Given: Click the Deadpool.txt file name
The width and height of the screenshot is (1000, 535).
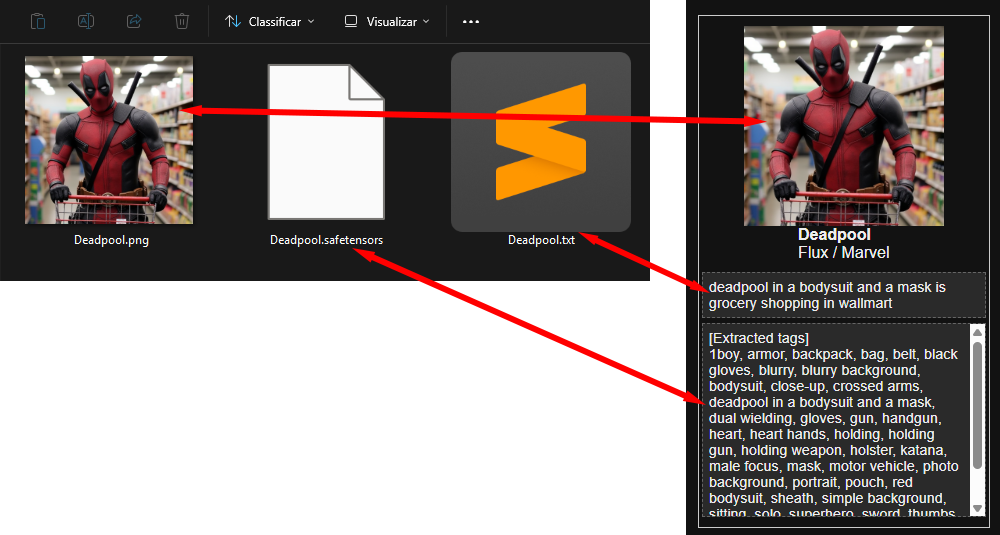Looking at the screenshot, I should pyautogui.click(x=541, y=240).
